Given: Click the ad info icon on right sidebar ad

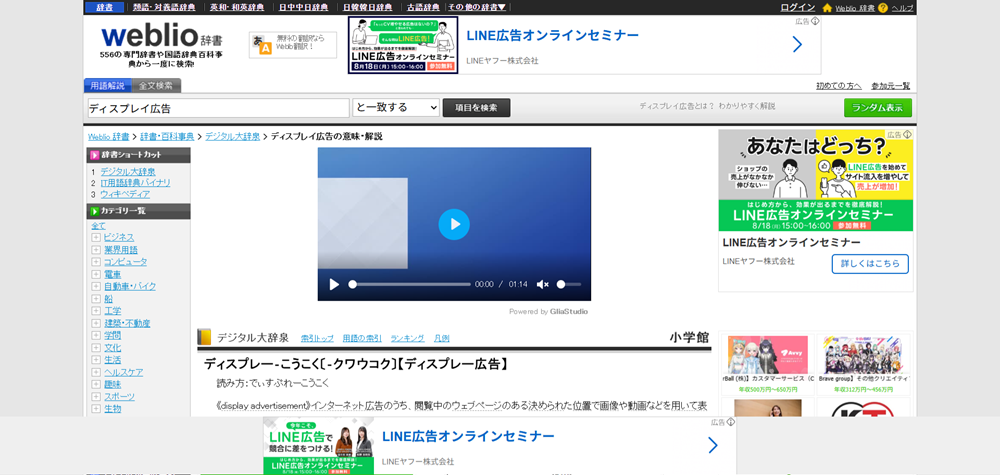Looking at the screenshot, I should (x=908, y=135).
